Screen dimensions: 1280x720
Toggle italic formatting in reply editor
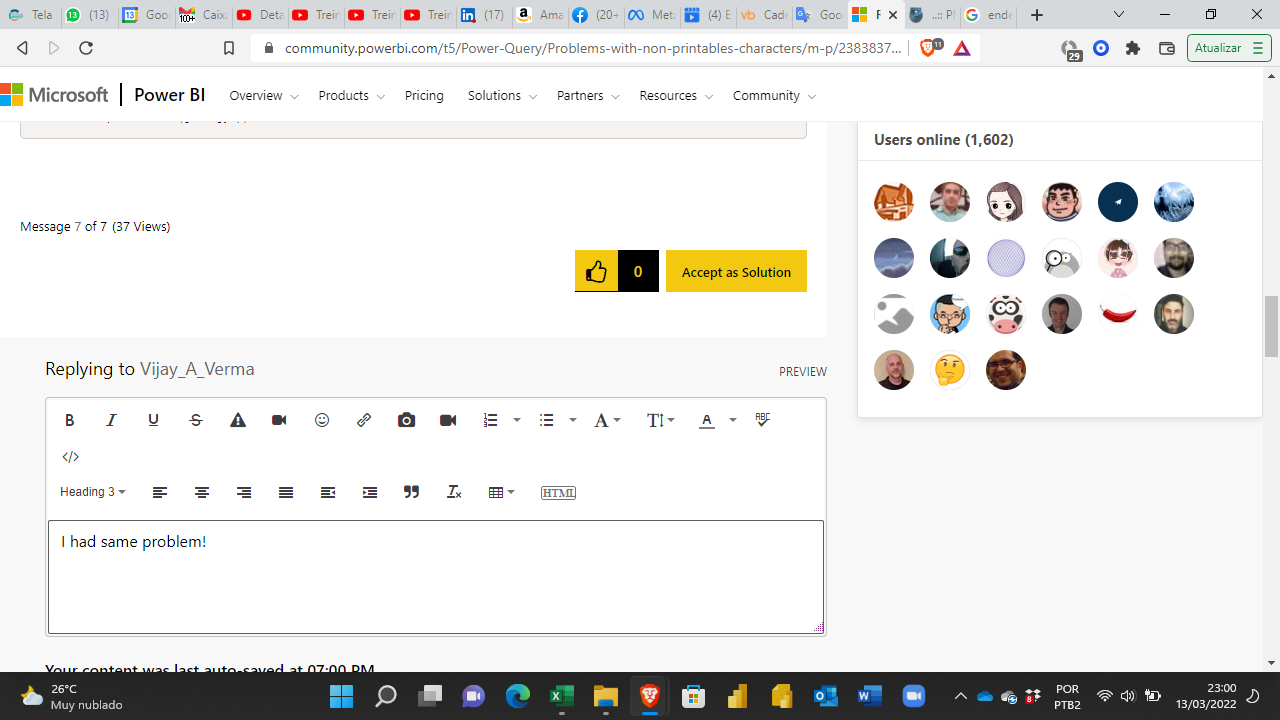tap(112, 421)
